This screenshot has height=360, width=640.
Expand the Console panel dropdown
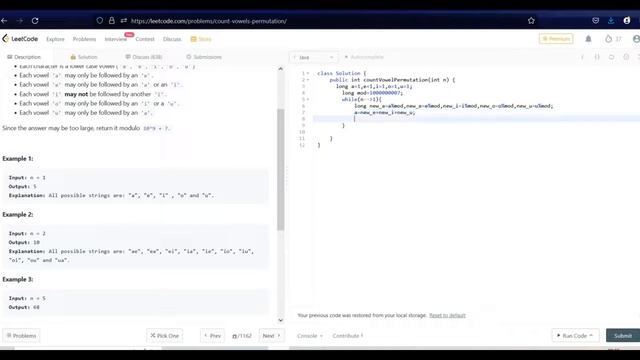pyautogui.click(x=310, y=336)
